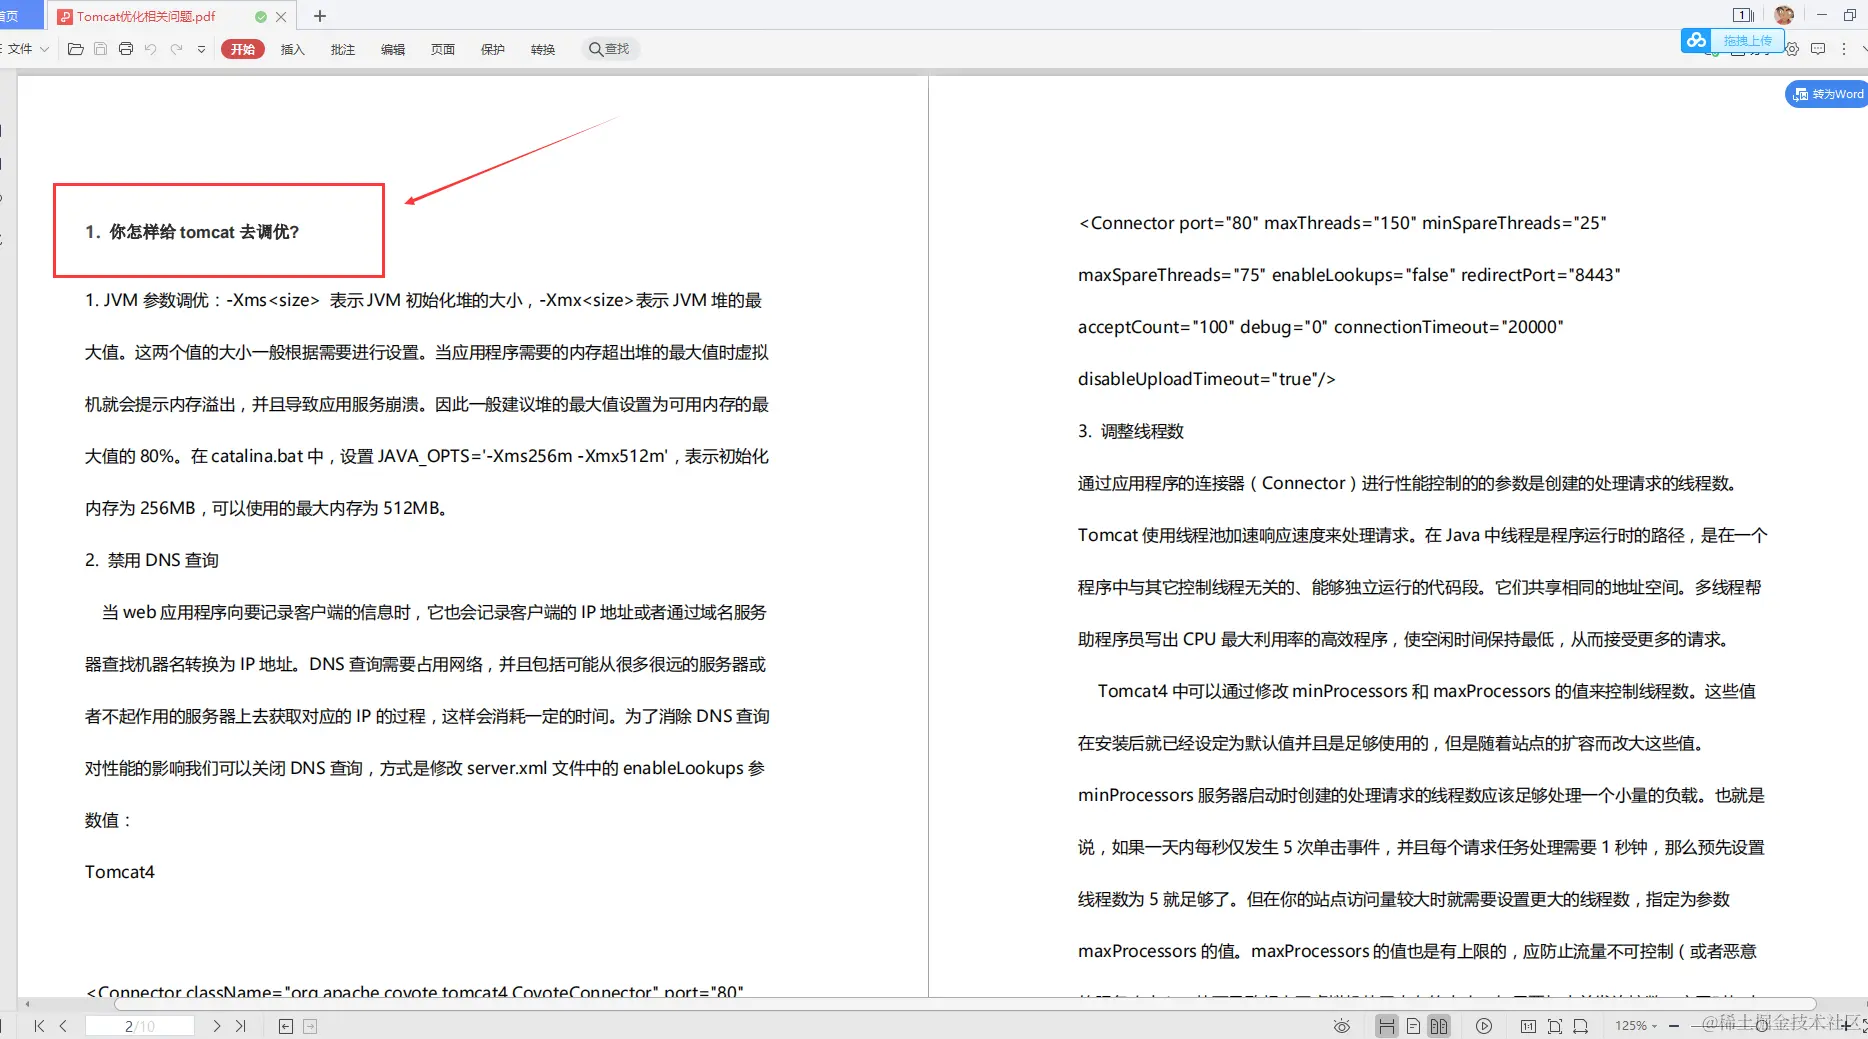Fit page to width
Image resolution: width=1868 pixels, height=1039 pixels.
click(x=1580, y=1026)
